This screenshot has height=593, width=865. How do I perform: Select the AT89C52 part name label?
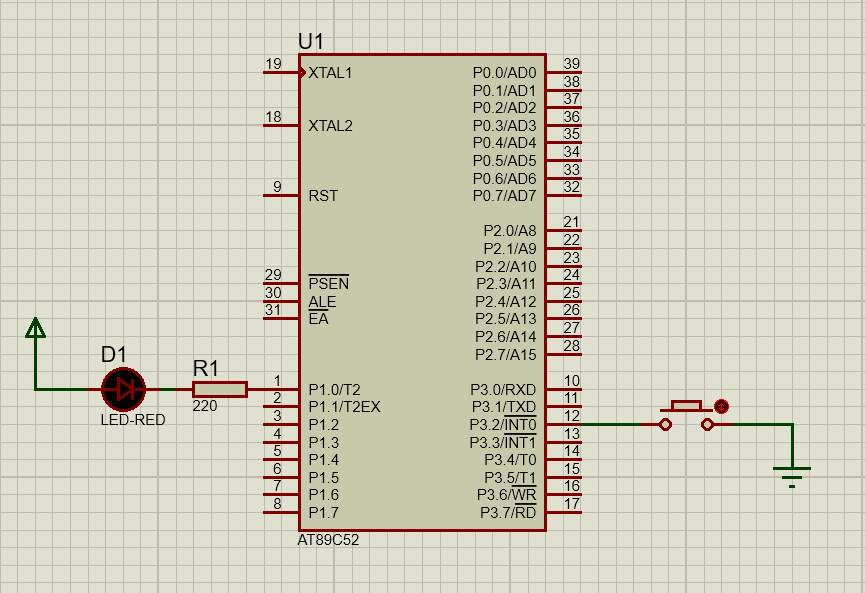[328, 540]
